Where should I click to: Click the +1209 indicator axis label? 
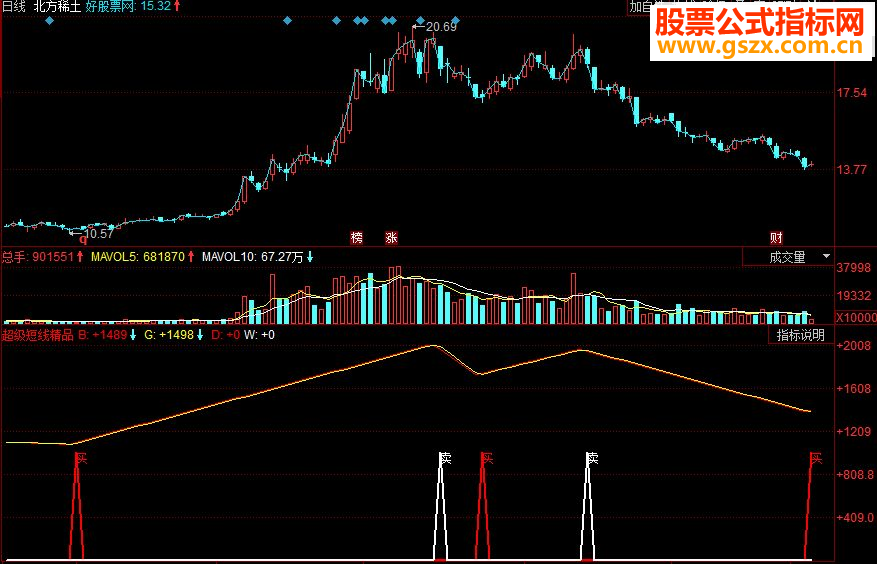click(x=854, y=431)
